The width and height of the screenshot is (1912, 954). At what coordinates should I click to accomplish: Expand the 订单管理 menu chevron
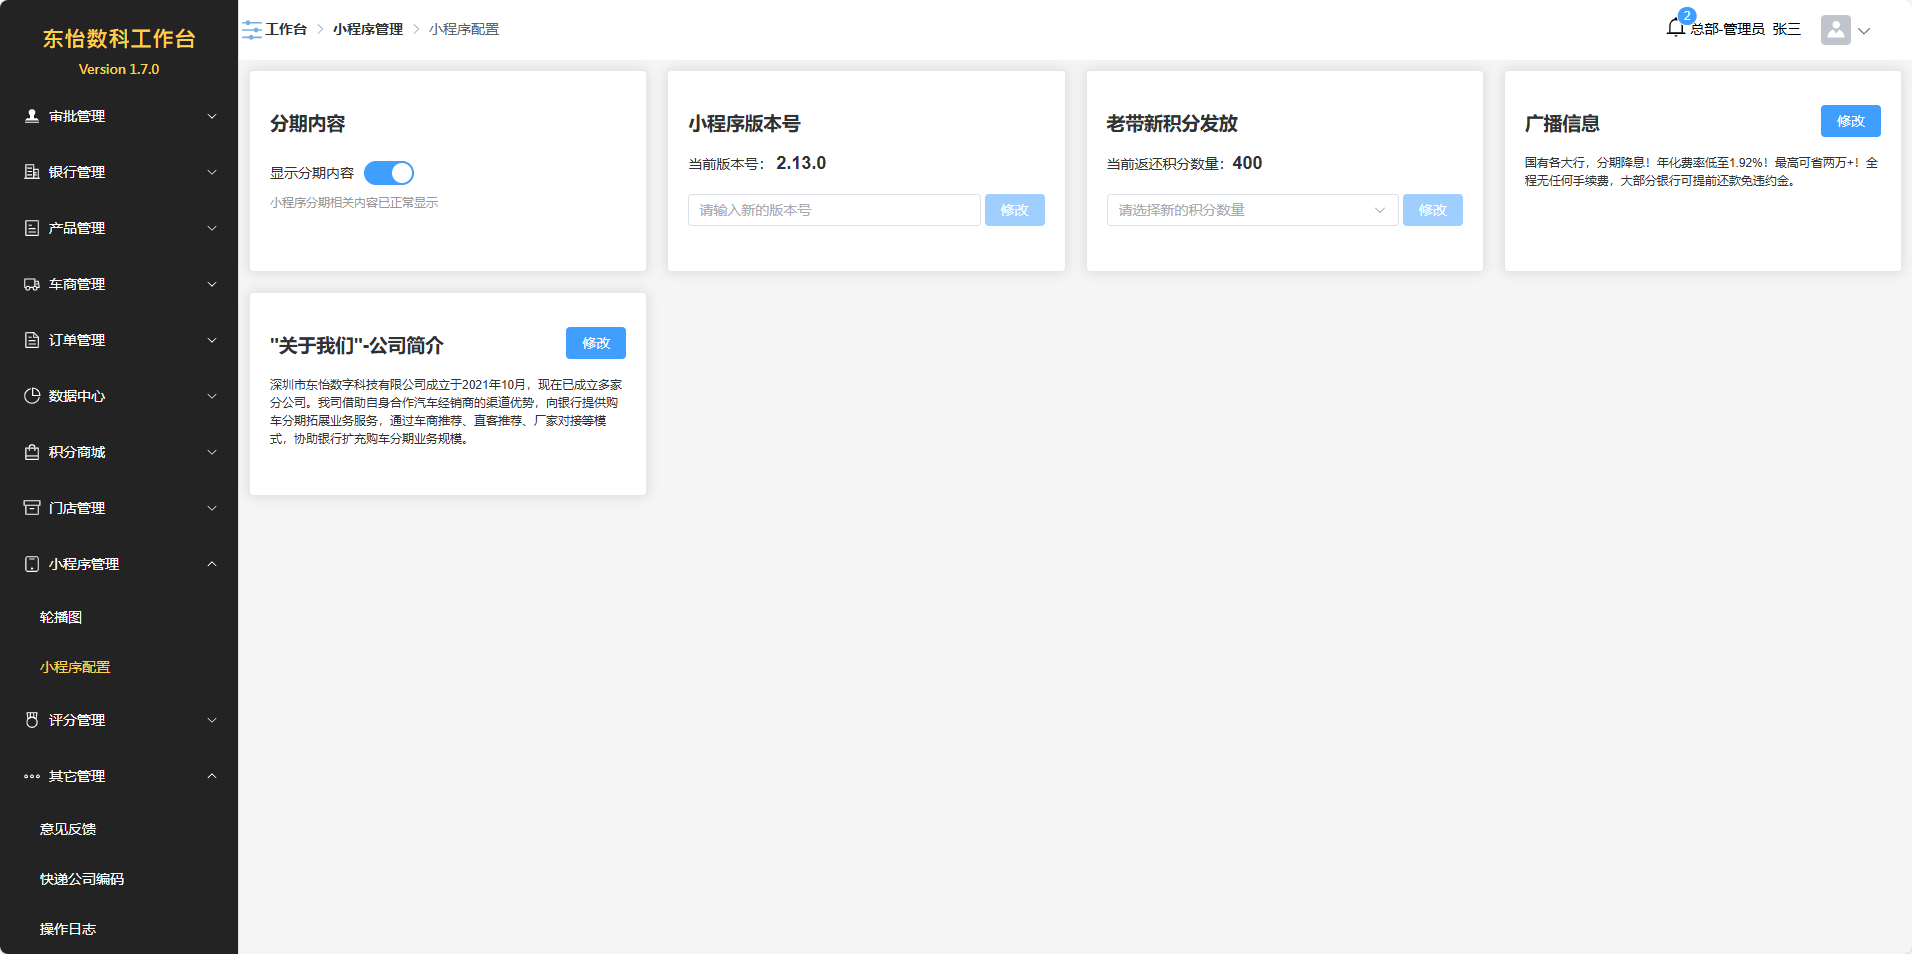tap(212, 340)
